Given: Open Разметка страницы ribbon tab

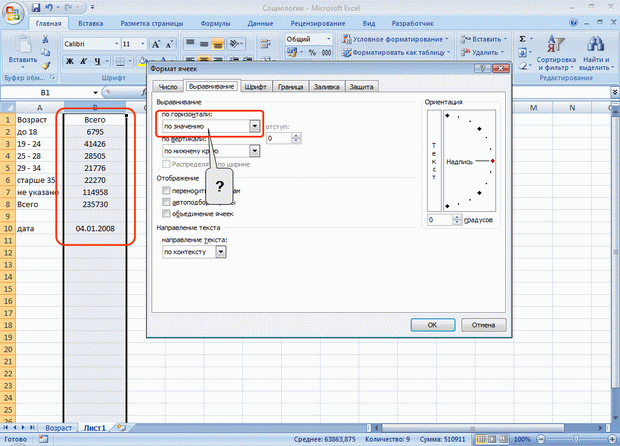Looking at the screenshot, I should click(x=152, y=23).
